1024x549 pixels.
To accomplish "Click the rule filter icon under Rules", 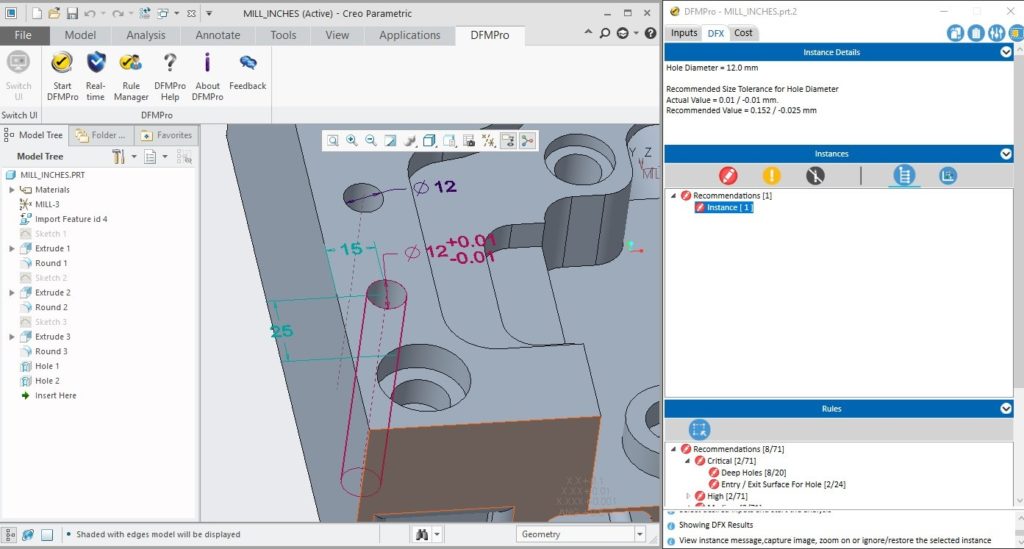I will tap(699, 430).
